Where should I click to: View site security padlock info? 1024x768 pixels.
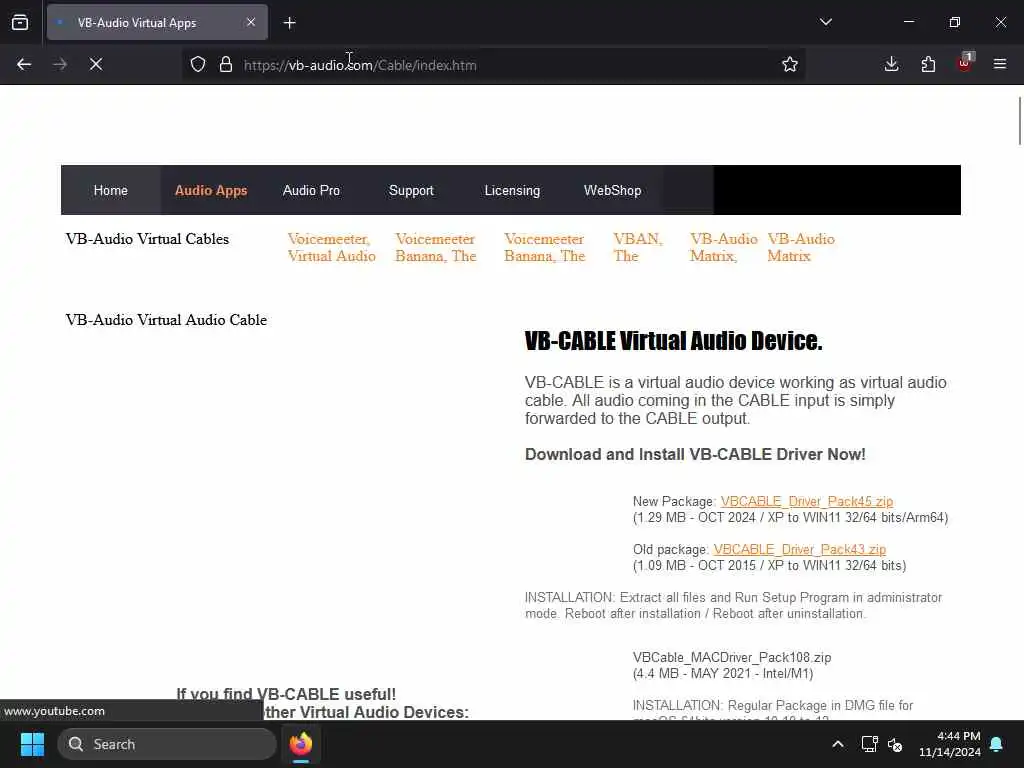click(226, 64)
